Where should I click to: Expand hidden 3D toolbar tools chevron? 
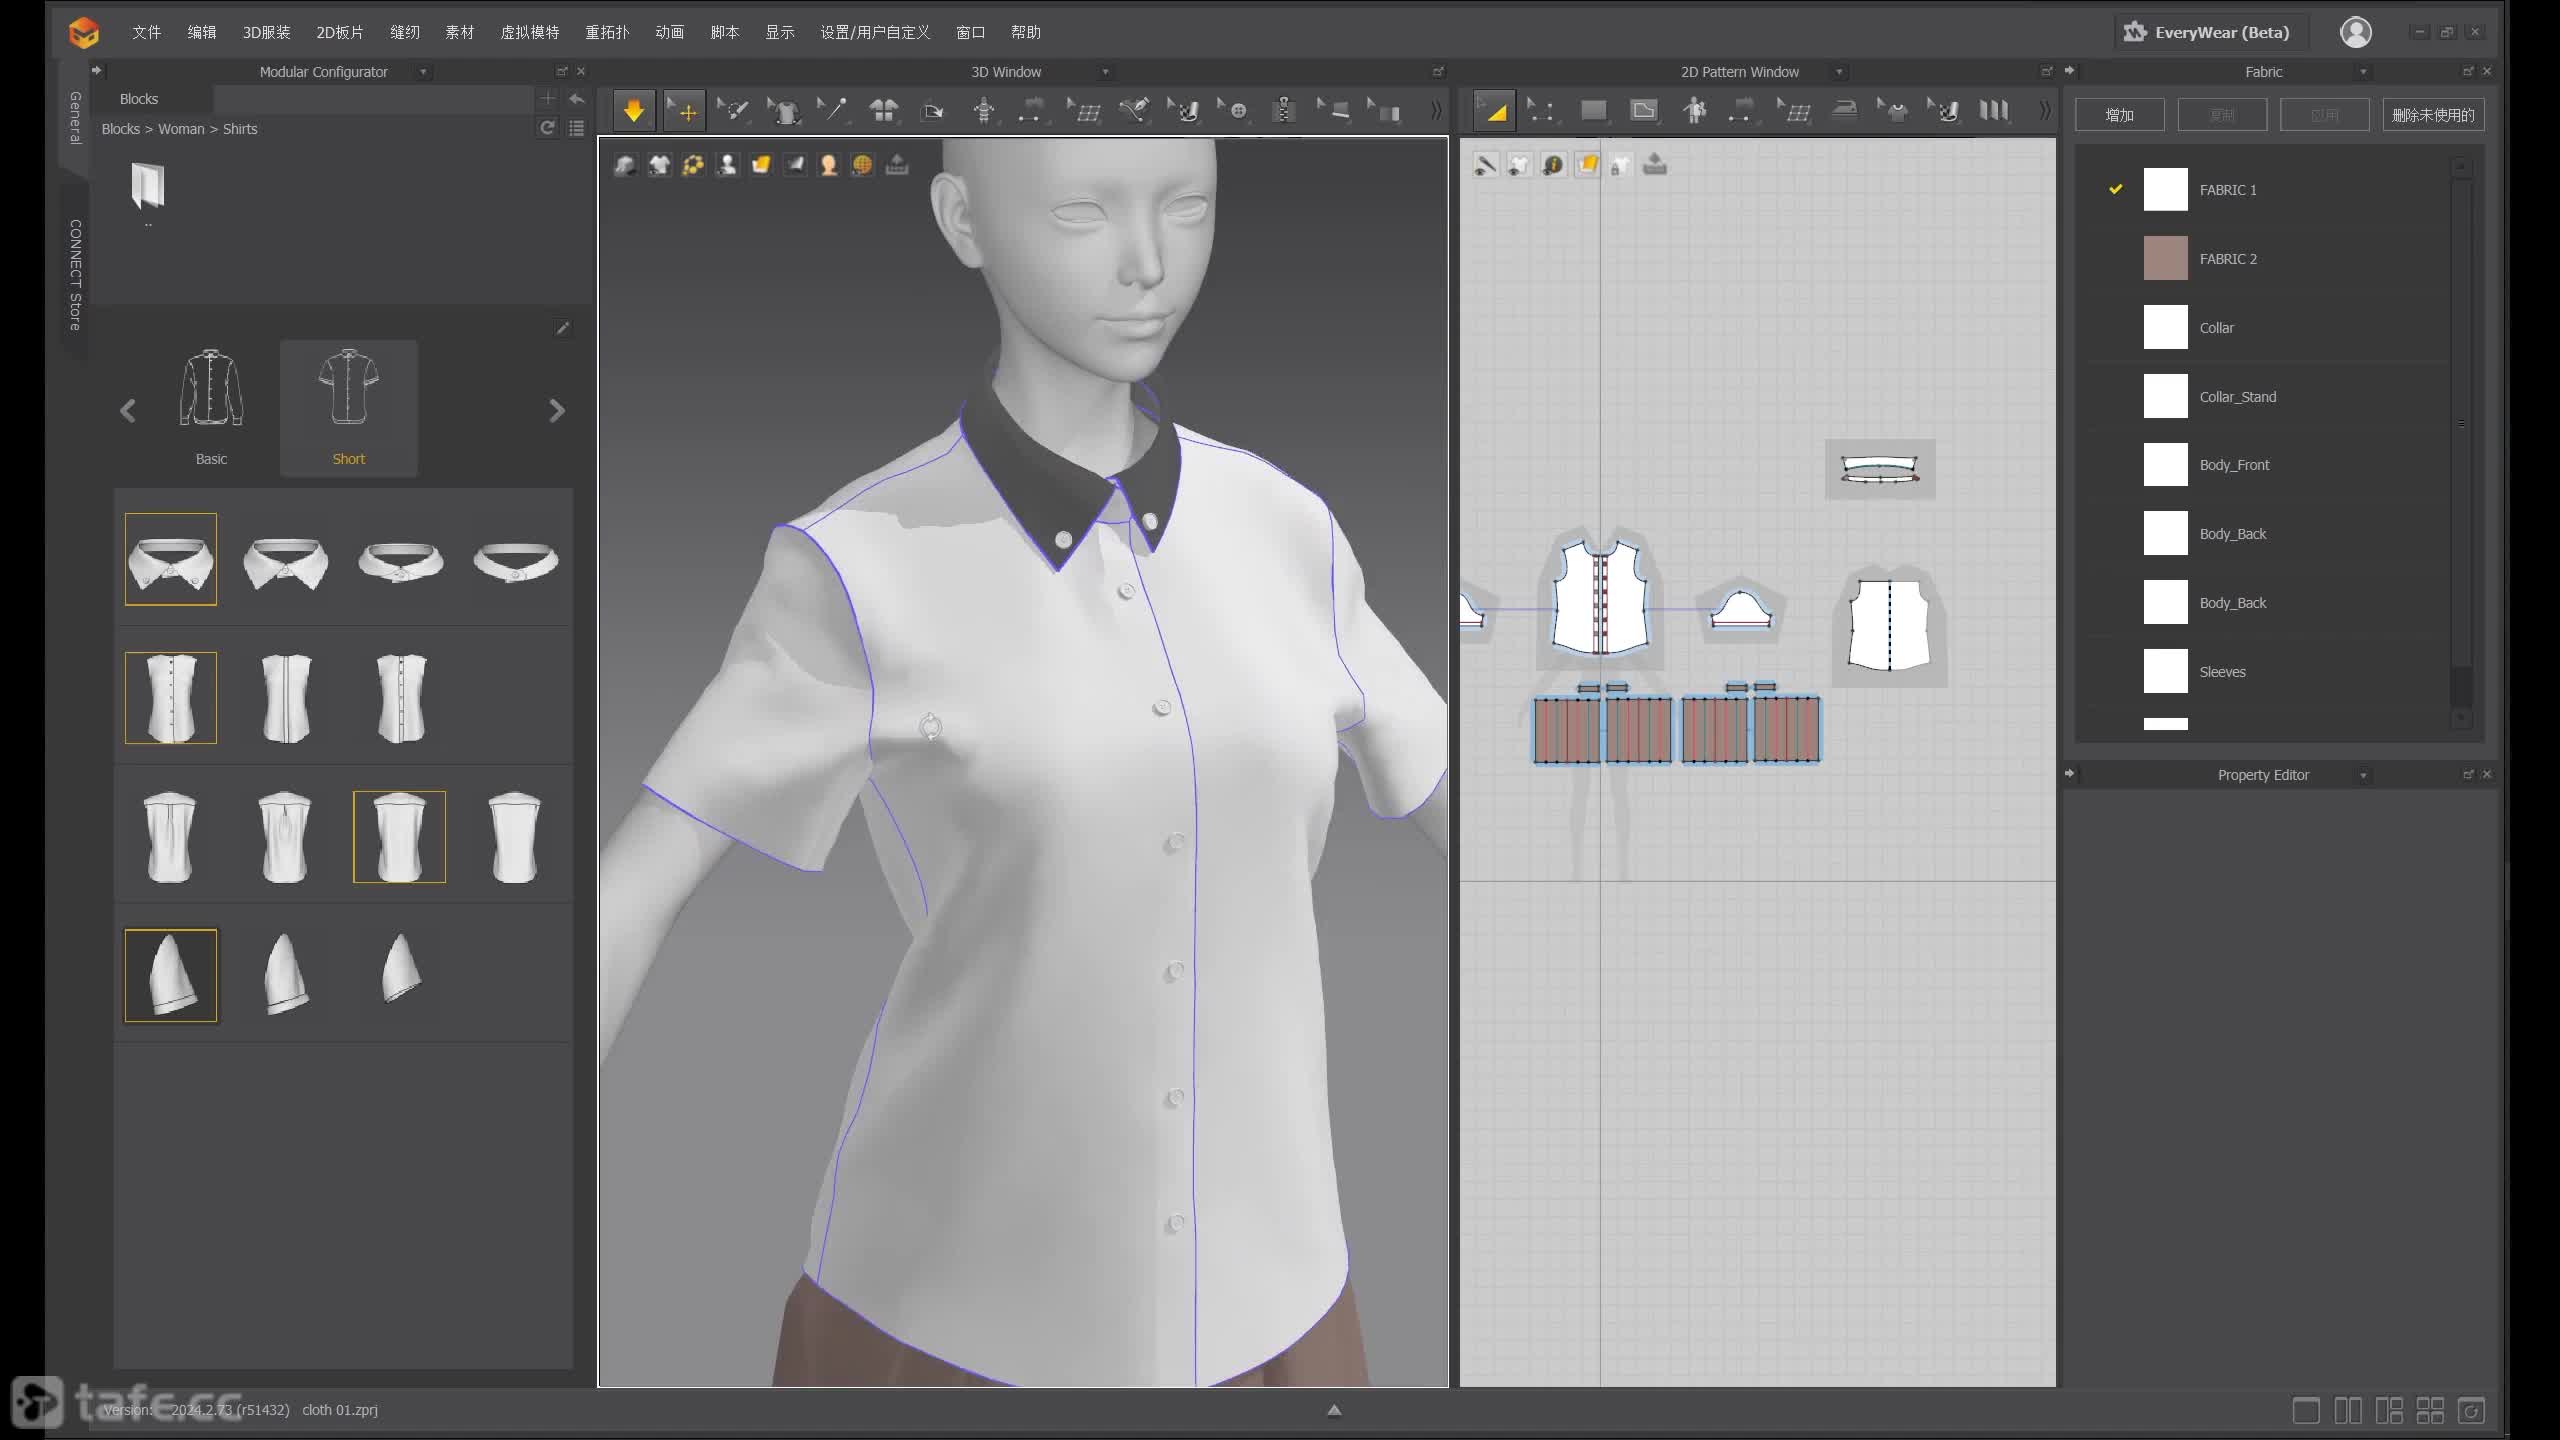tap(1436, 111)
